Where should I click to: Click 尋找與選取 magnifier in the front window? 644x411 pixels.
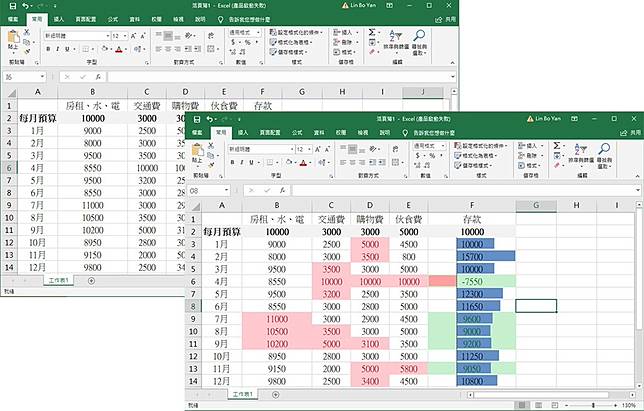pos(604,154)
